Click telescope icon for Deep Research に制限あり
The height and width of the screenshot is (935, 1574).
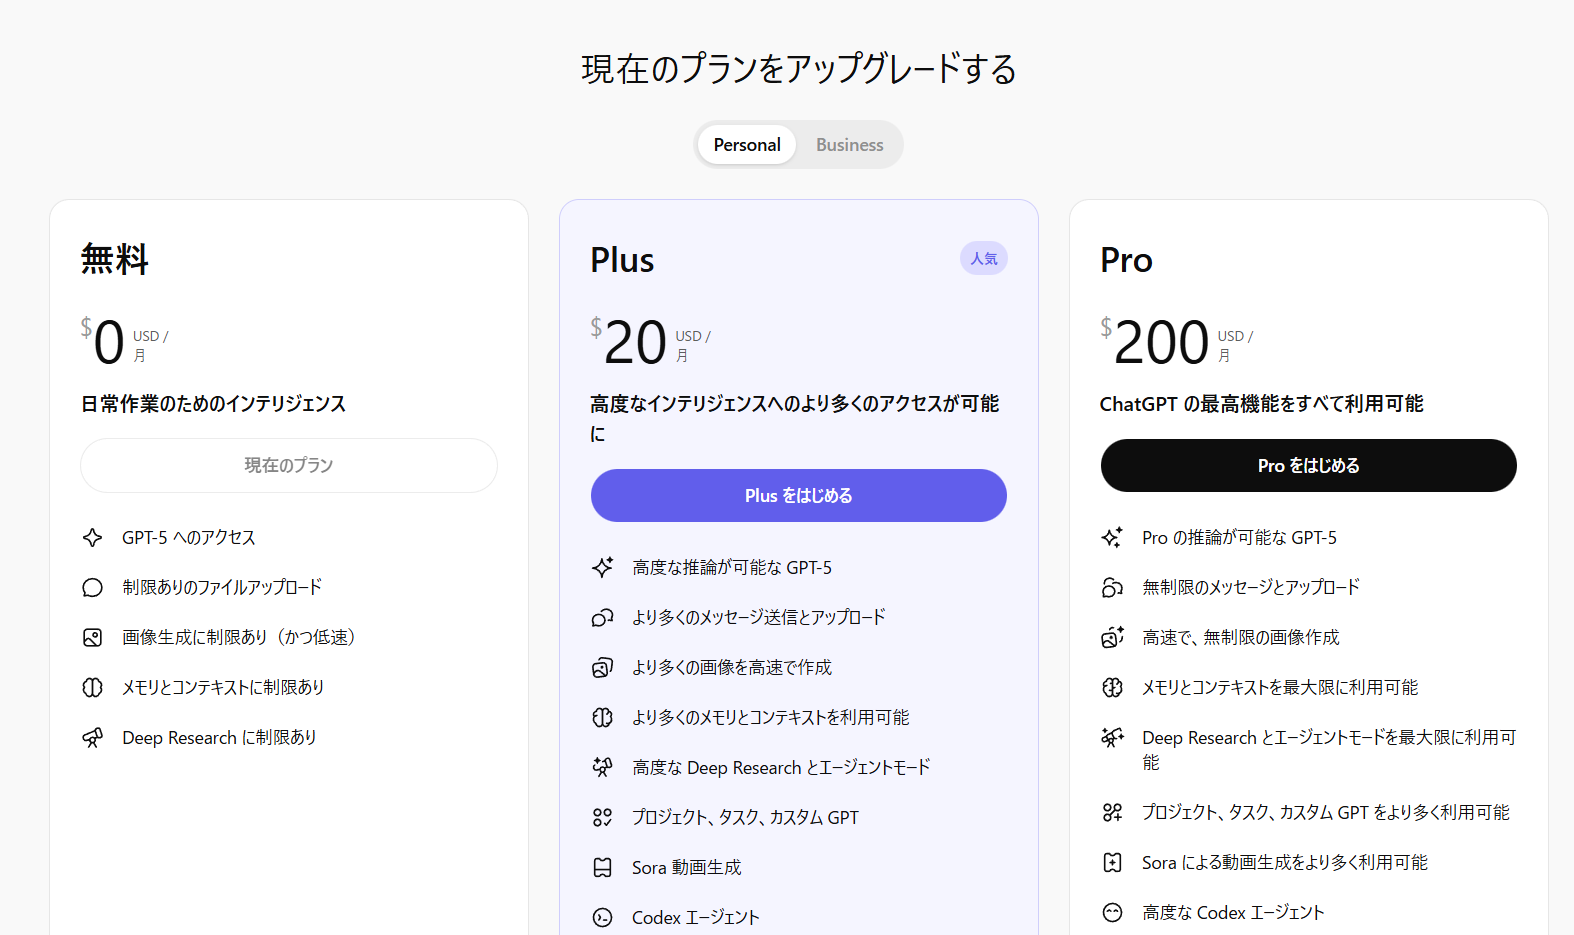93,738
